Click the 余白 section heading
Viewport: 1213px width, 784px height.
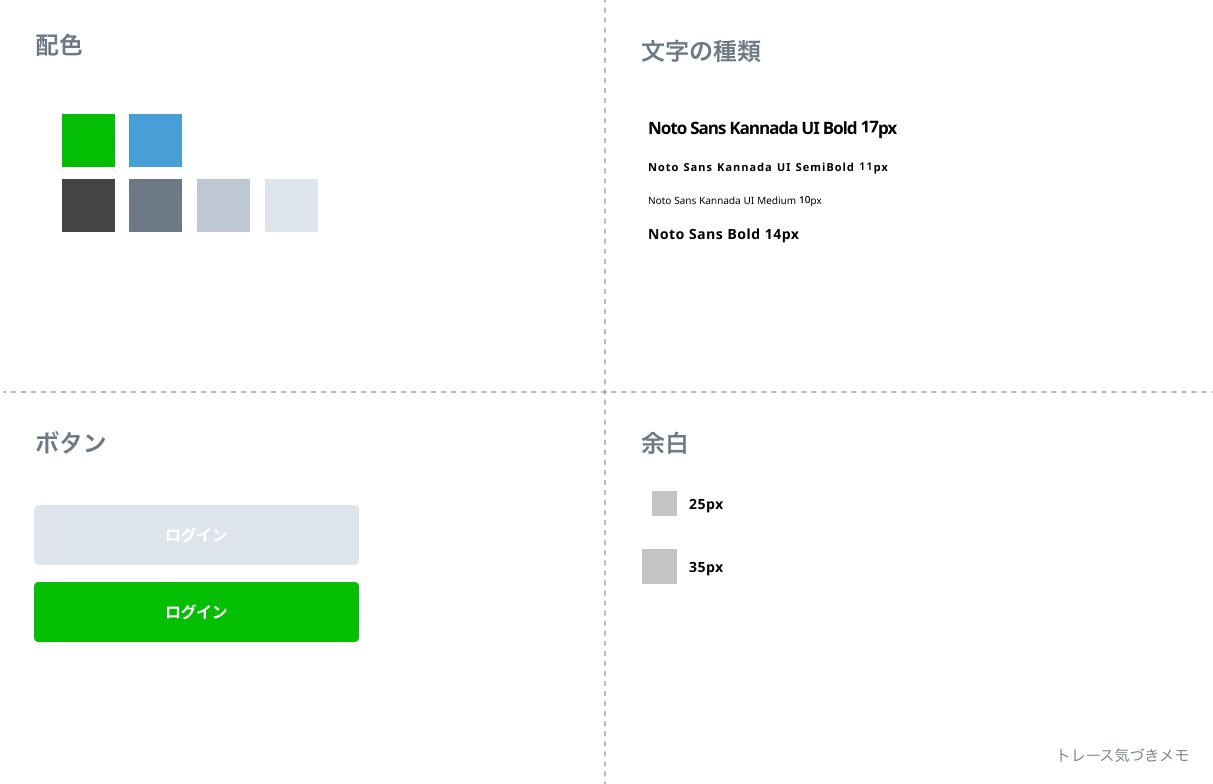(x=664, y=443)
